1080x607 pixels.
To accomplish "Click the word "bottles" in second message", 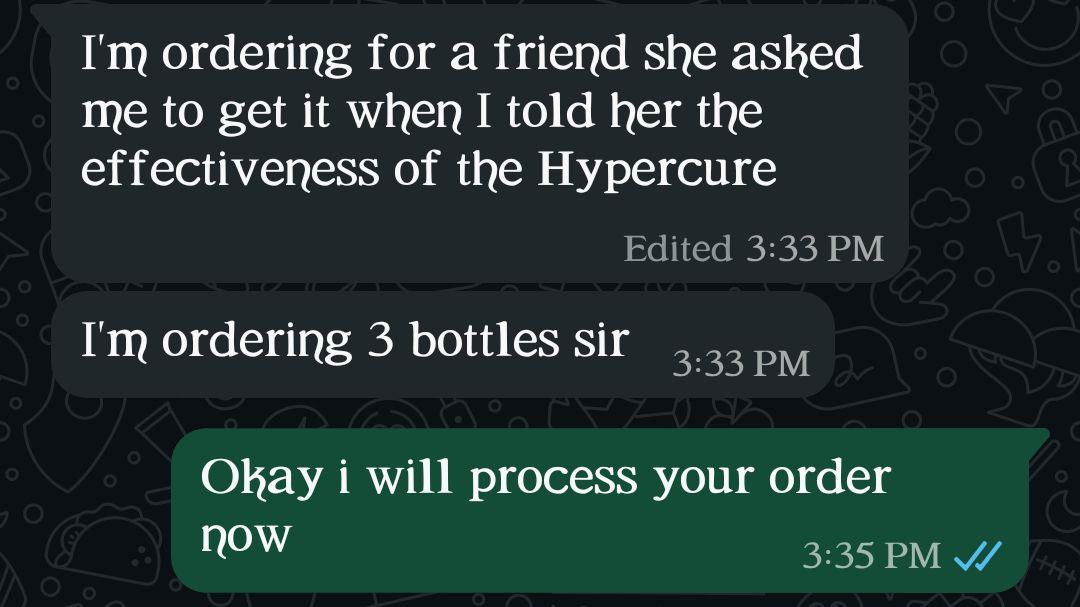I will point(484,340).
